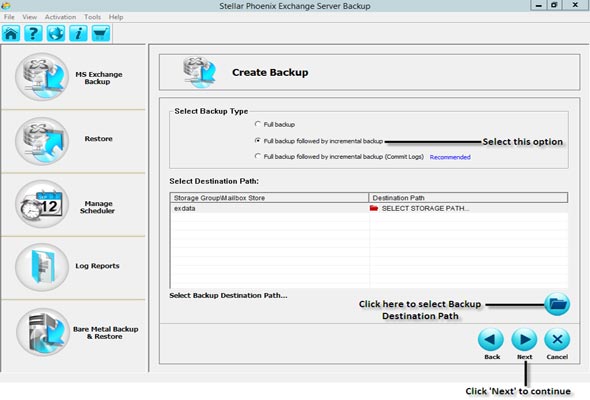
Task: Click the Home toolbar icon
Action: coord(11,33)
